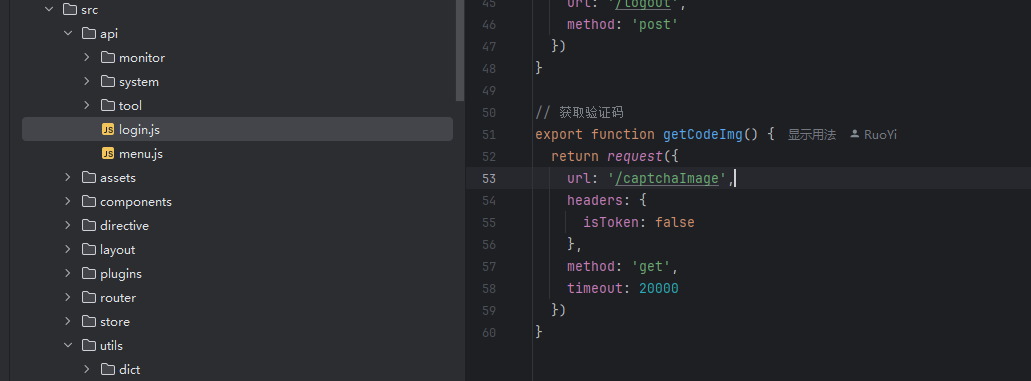The height and width of the screenshot is (381, 1031).
Task: Click the project tree vertical scrollbar
Action: click(x=460, y=50)
